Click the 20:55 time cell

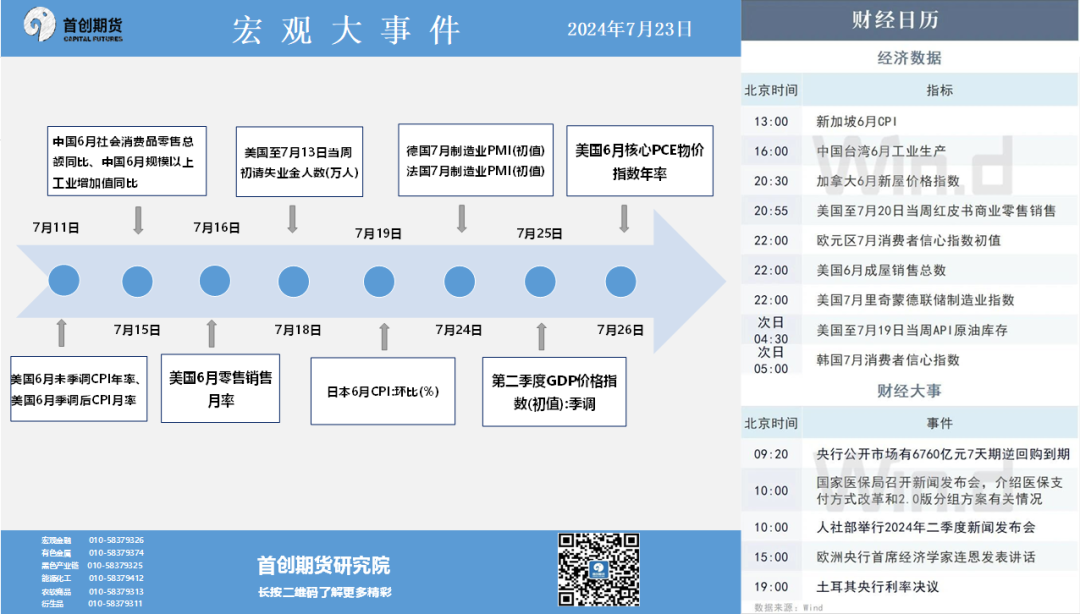771,210
